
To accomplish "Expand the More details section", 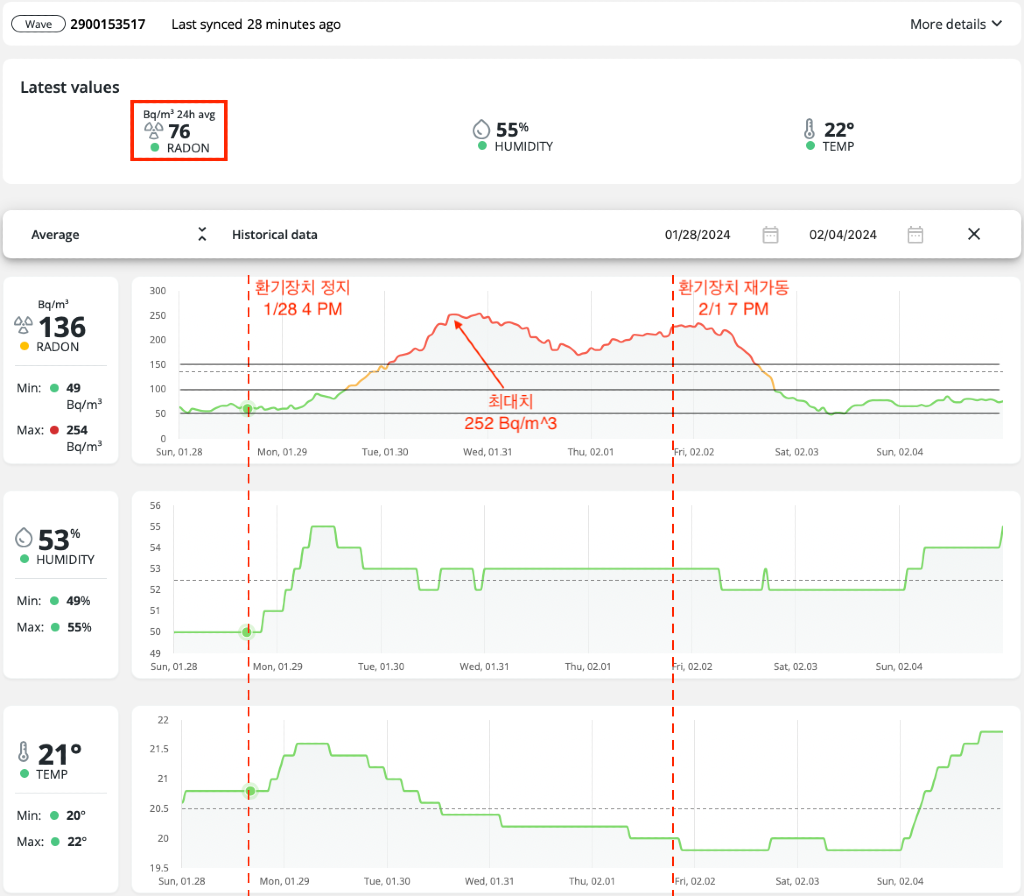I will click(955, 24).
